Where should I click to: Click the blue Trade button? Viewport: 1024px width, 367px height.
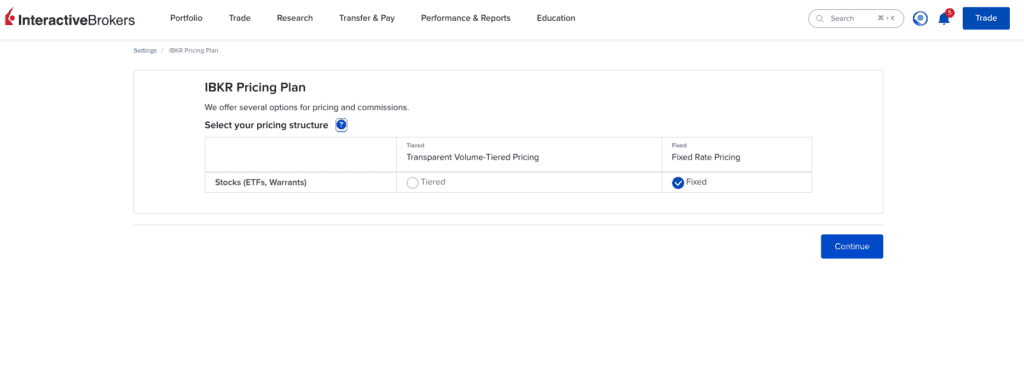[986, 18]
